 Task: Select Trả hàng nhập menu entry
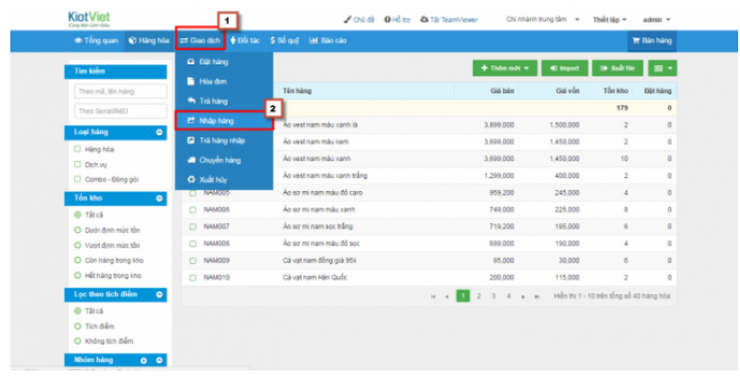click(224, 141)
